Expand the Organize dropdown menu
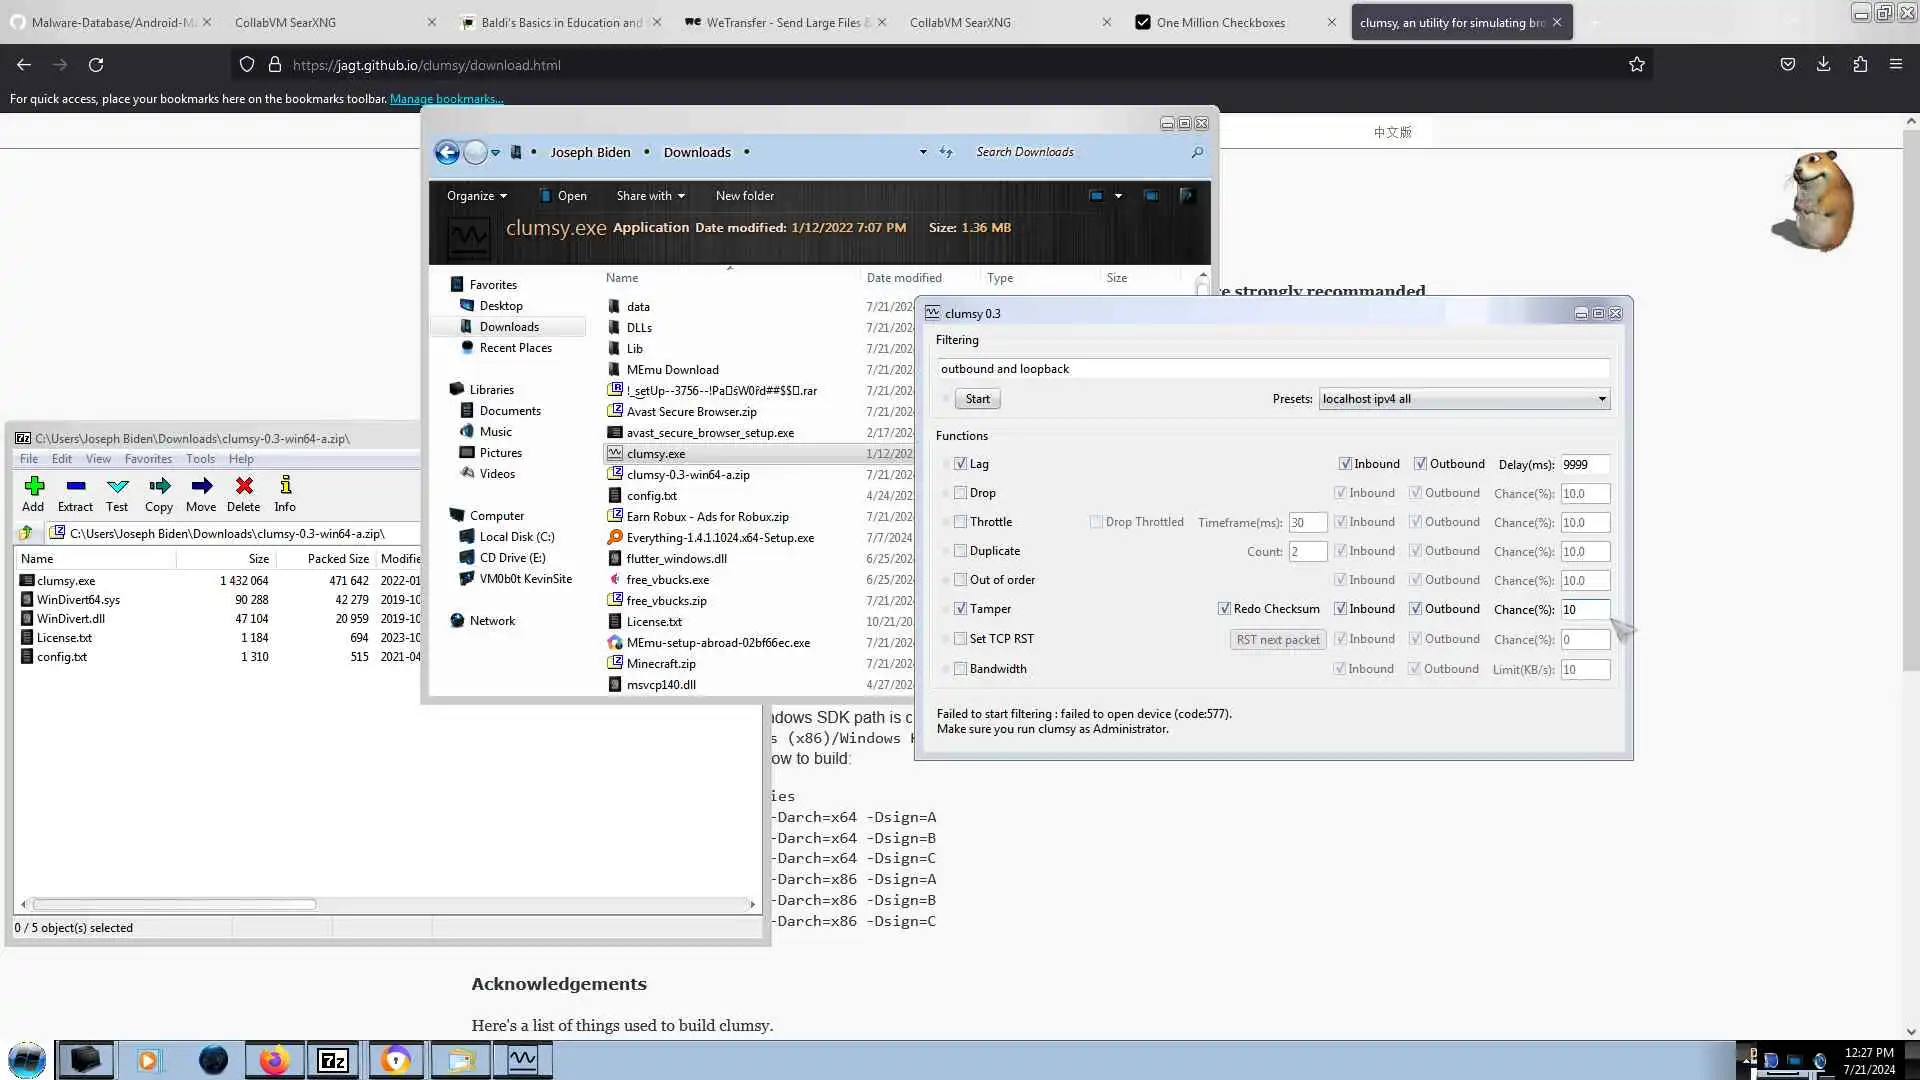Viewport: 1920px width, 1080px height. pos(477,196)
